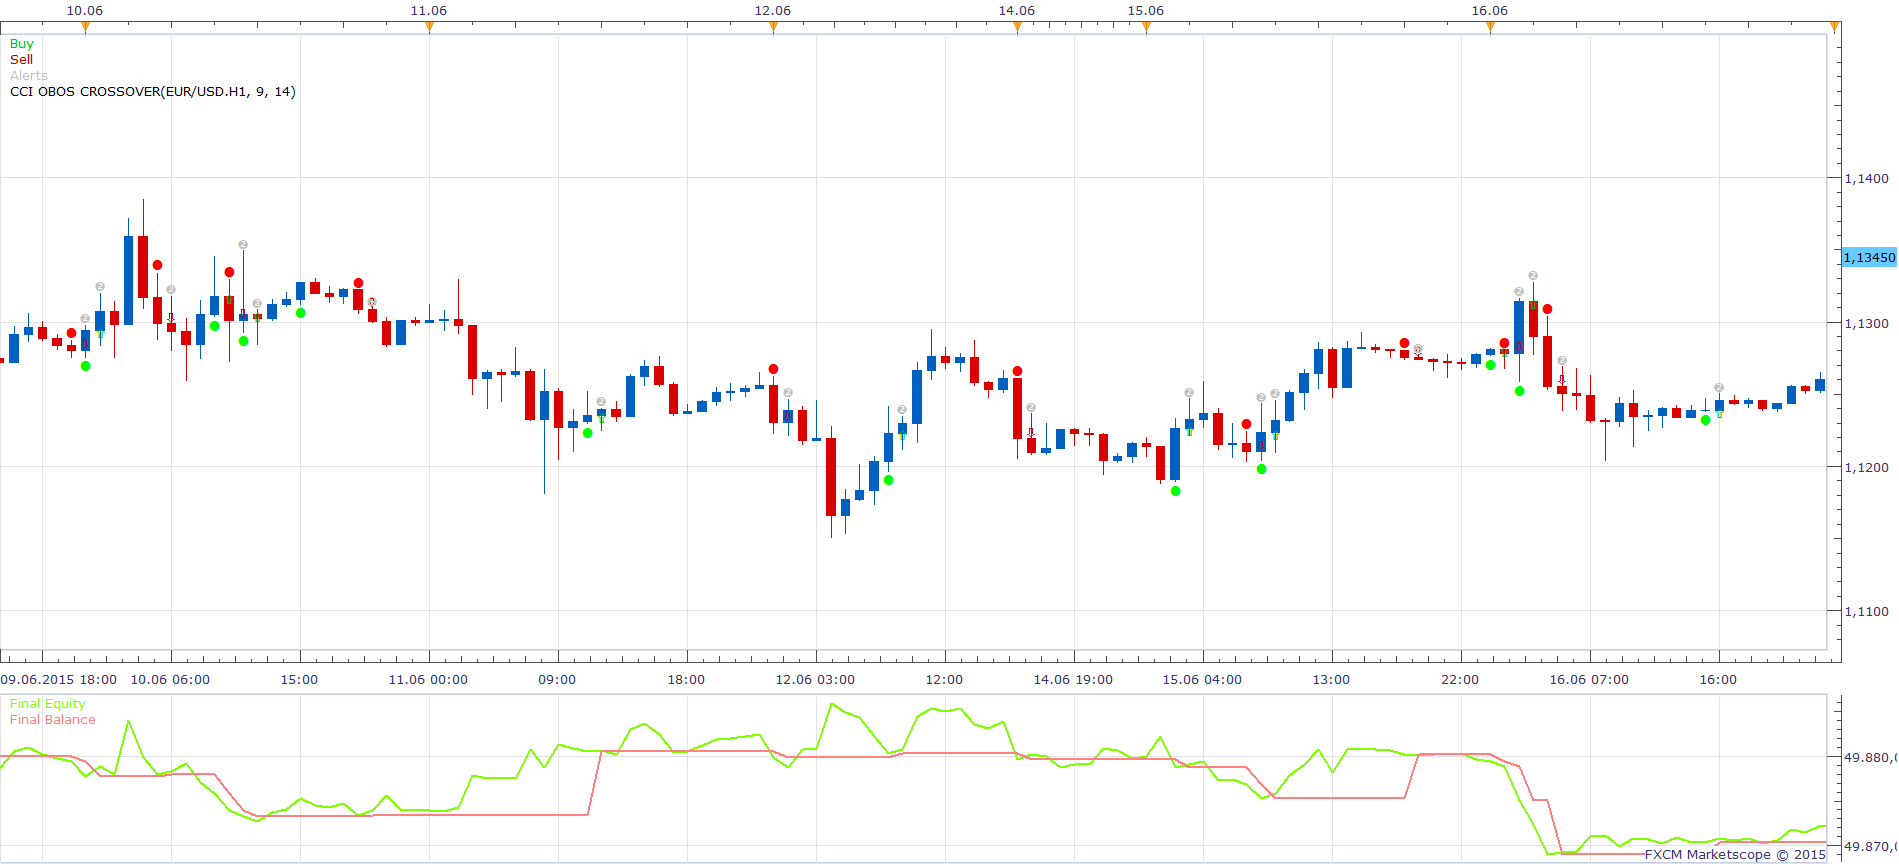The width and height of the screenshot is (1899, 864).
Task: Click the 1,1300 price axis label
Action: [x=1866, y=324]
